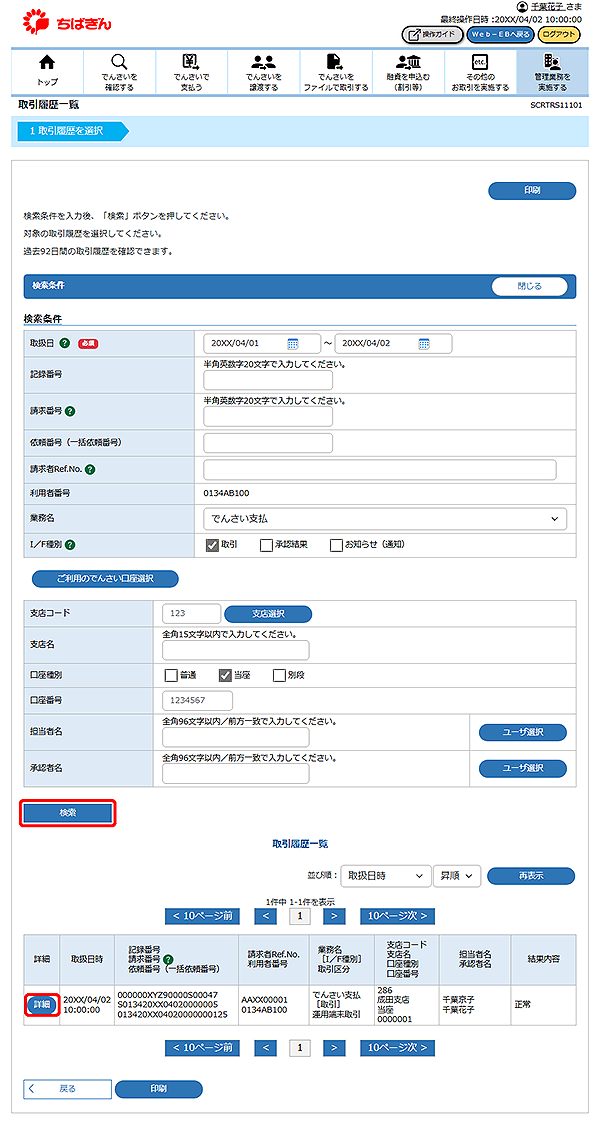The height and width of the screenshot is (1125, 600).
Task: Open the 並び順 取扱日時 dropdown
Action: (385, 876)
